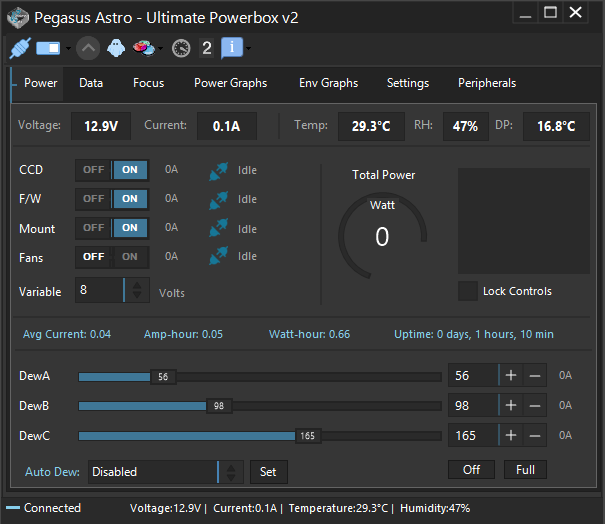Click the Uptime text readout
This screenshot has height=524, width=605.
pos(473,334)
